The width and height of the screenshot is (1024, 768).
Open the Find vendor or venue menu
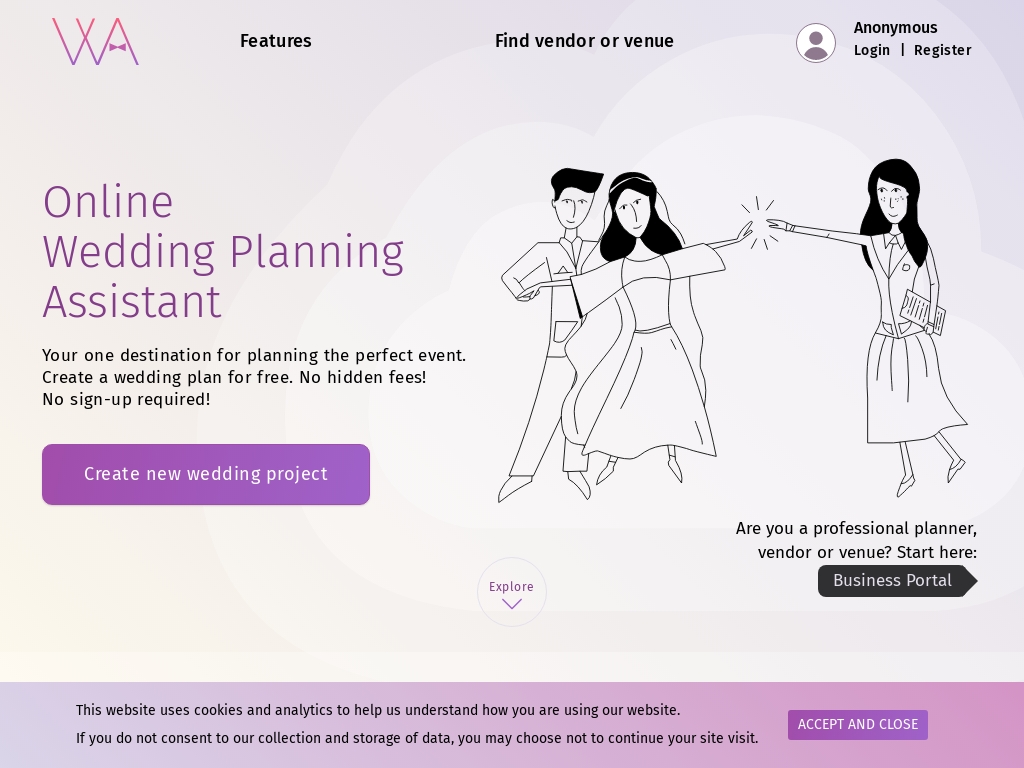pos(584,41)
